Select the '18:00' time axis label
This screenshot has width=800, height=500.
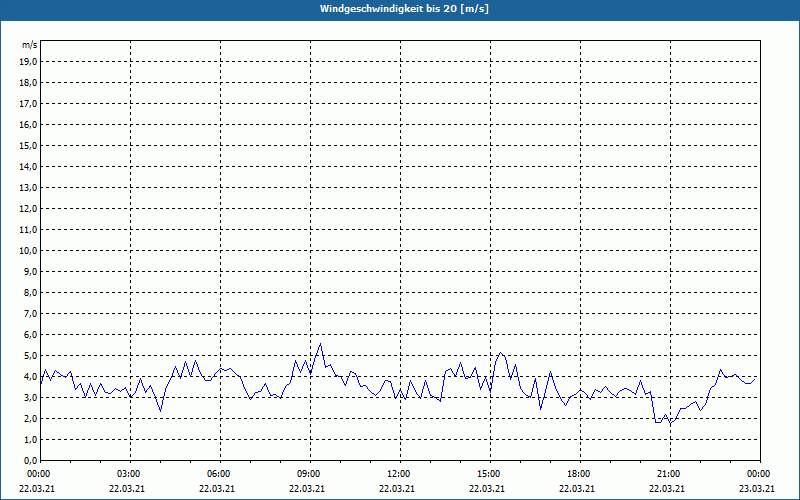pyautogui.click(x=580, y=474)
